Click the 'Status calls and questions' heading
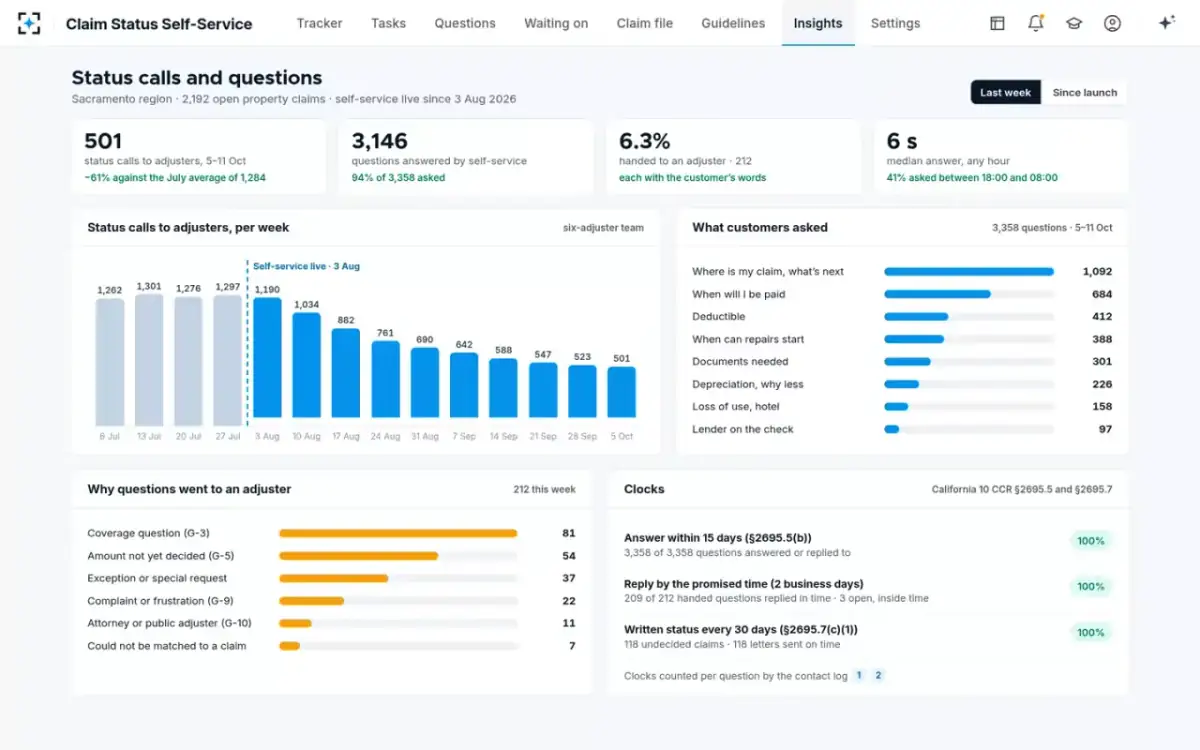This screenshot has height=750, width=1200. point(197,78)
